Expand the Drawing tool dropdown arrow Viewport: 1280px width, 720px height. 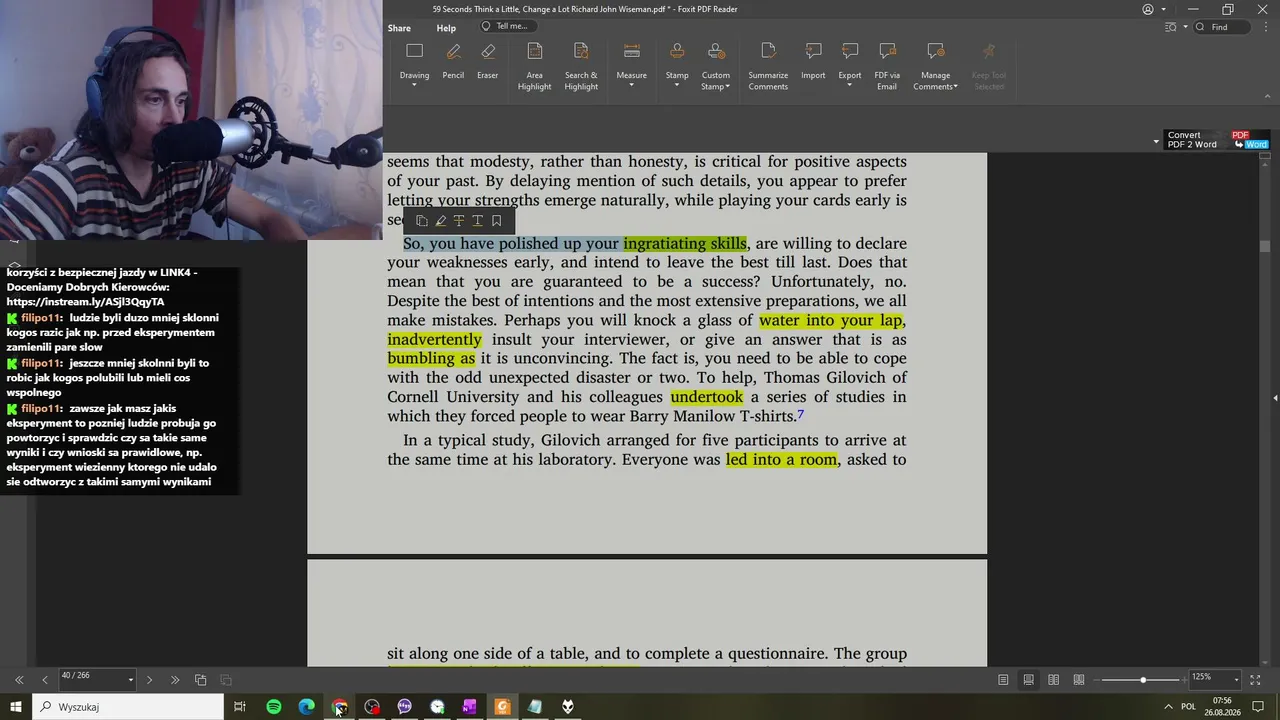pos(414,85)
